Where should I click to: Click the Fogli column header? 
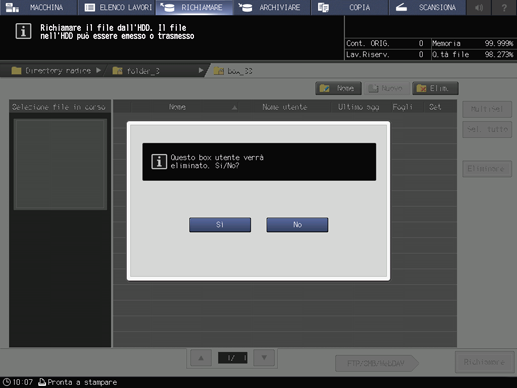point(403,107)
